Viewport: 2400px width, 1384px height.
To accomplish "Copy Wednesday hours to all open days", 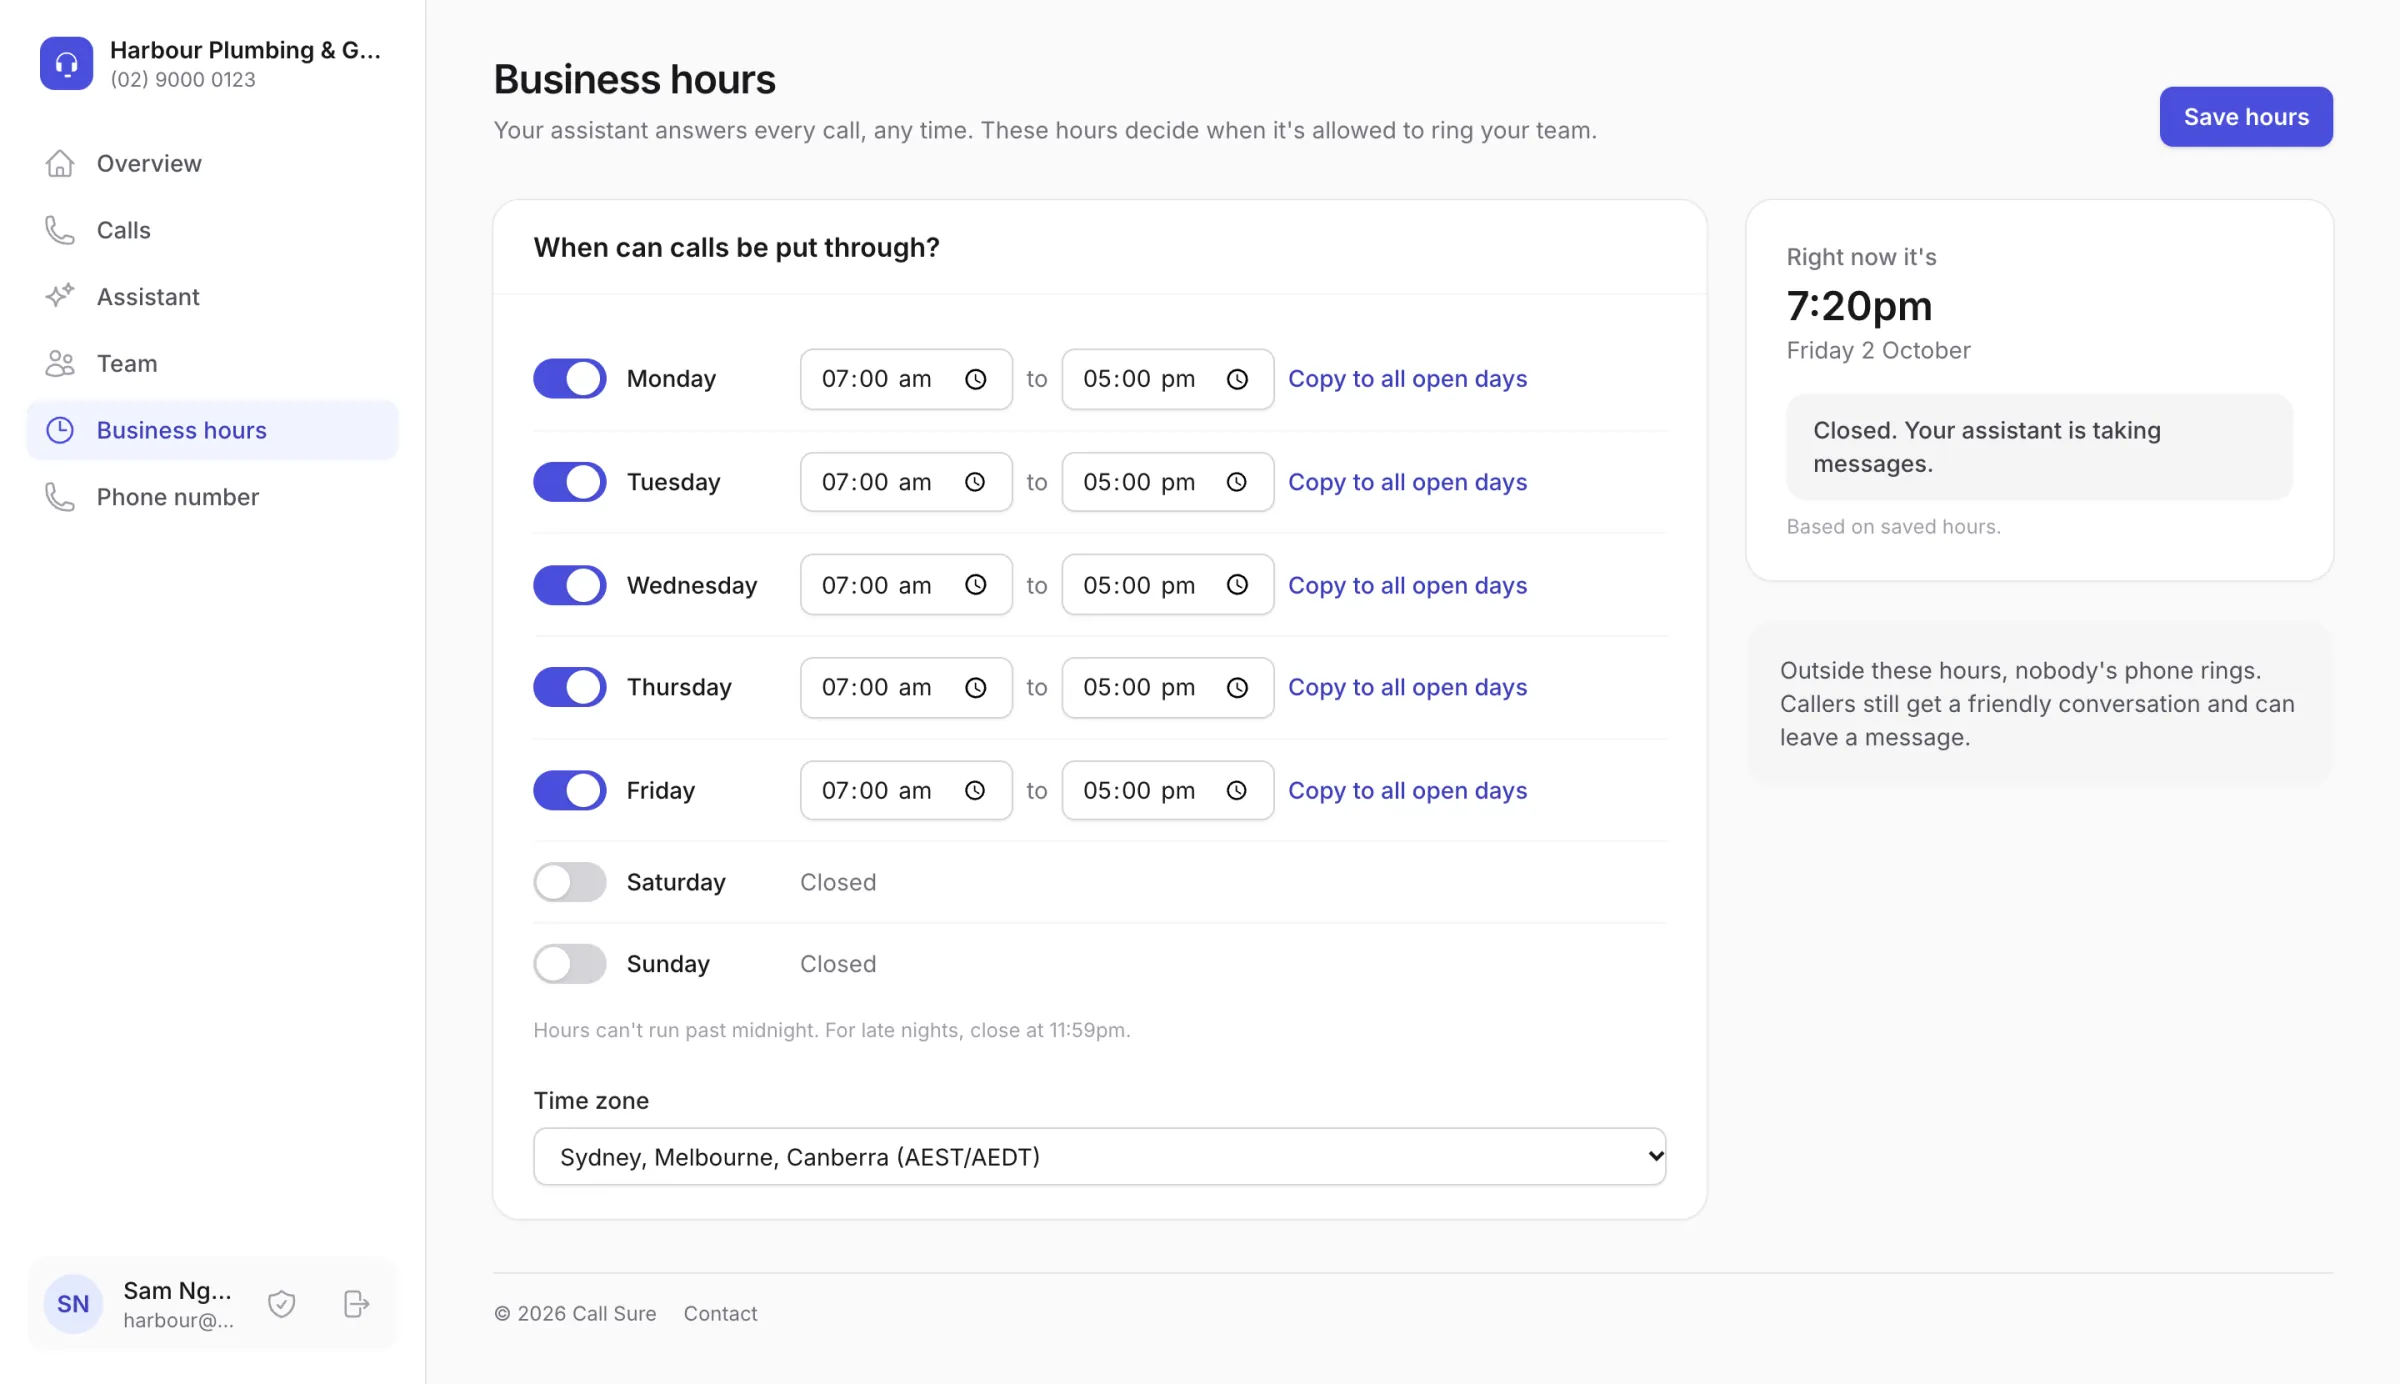I will coord(1407,585).
